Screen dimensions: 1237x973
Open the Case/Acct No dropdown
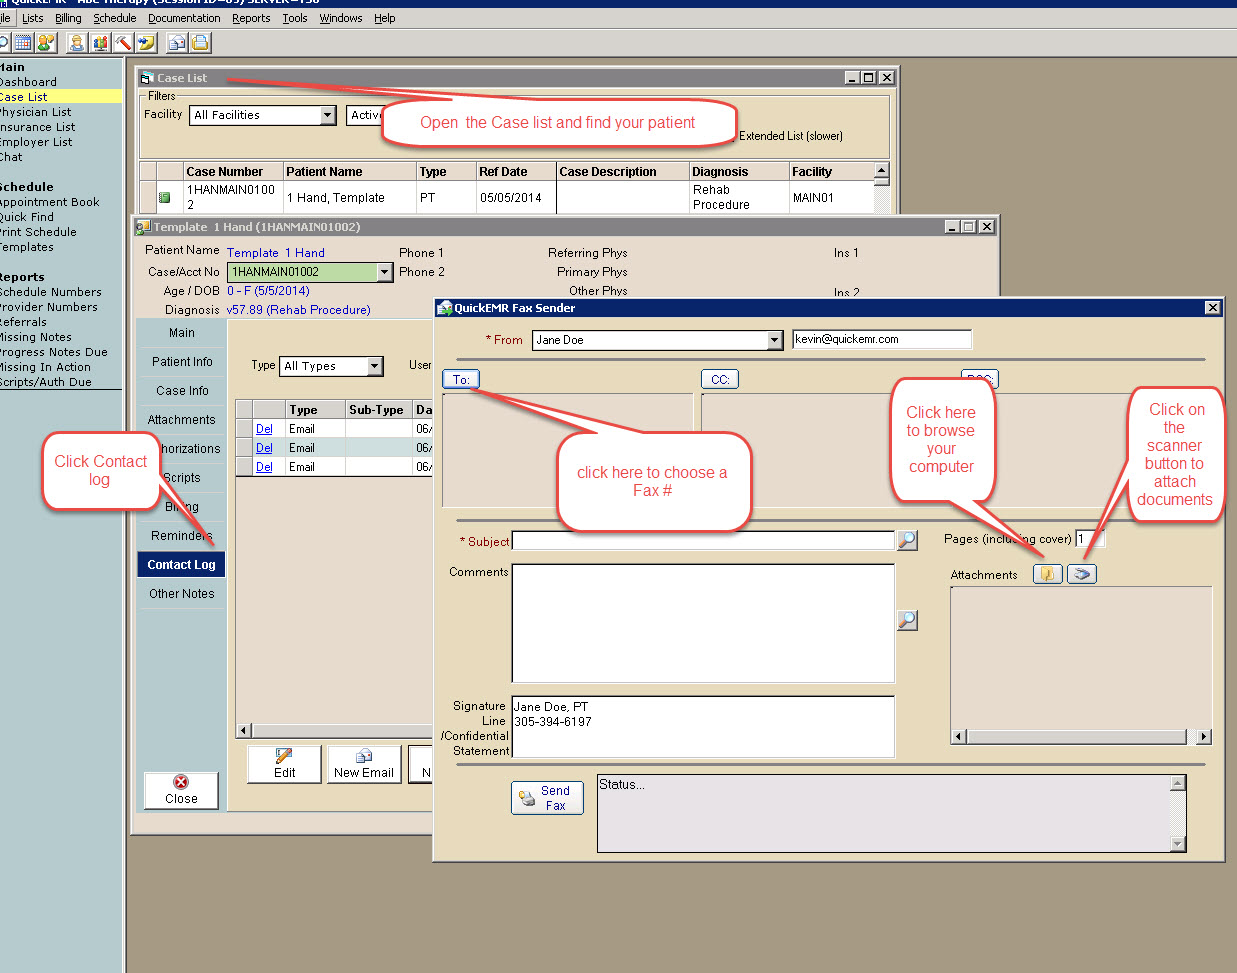click(384, 272)
